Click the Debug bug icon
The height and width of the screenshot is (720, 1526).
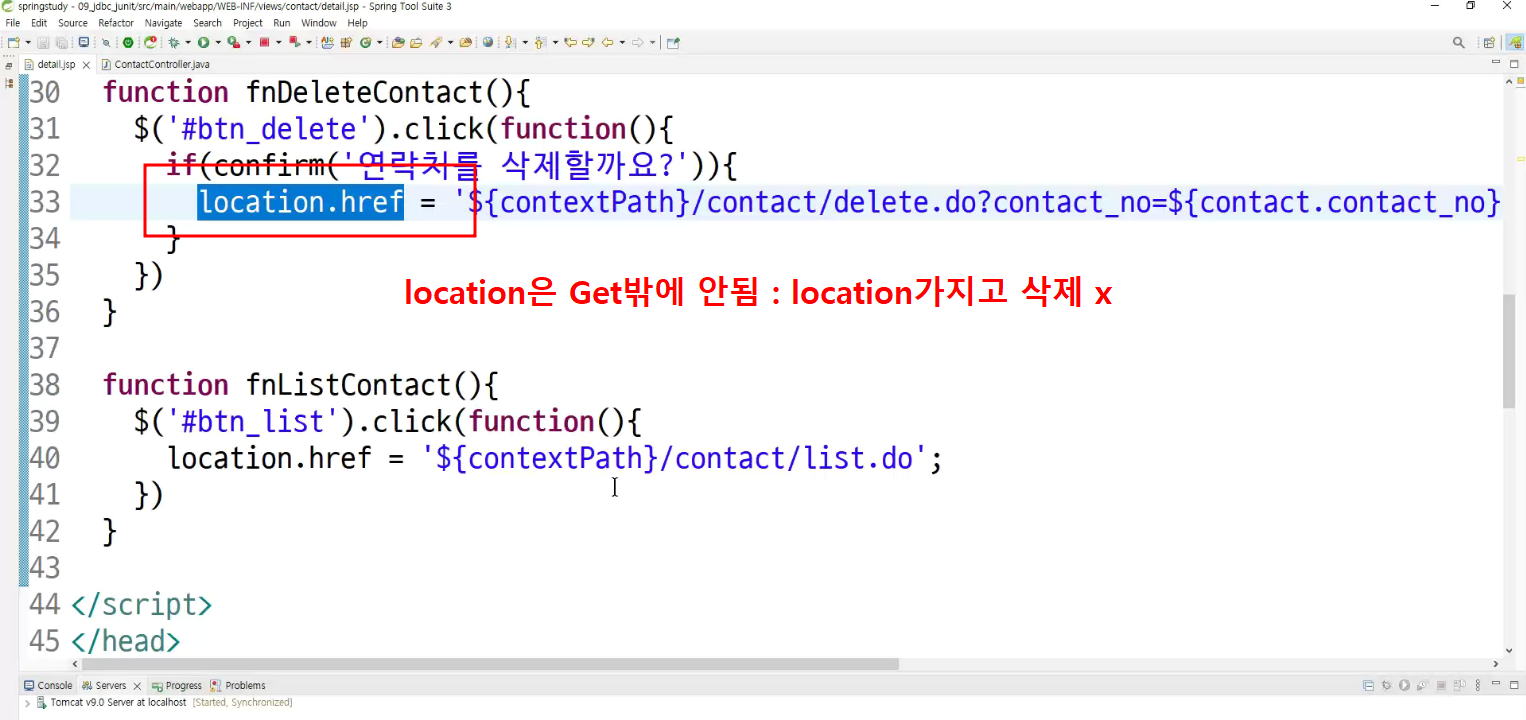coord(174,42)
